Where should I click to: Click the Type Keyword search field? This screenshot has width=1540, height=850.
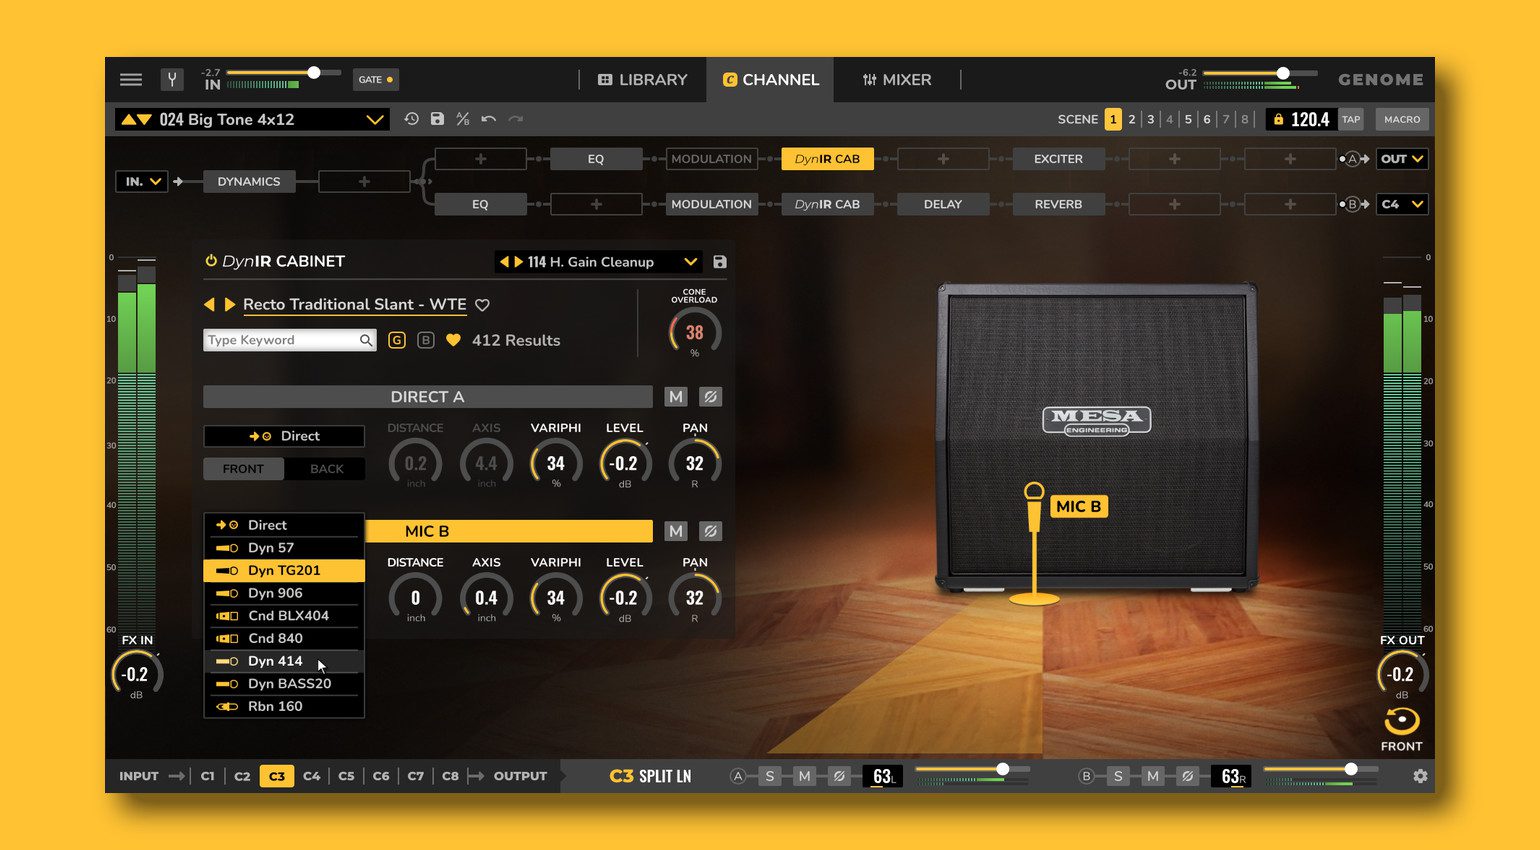click(x=289, y=340)
